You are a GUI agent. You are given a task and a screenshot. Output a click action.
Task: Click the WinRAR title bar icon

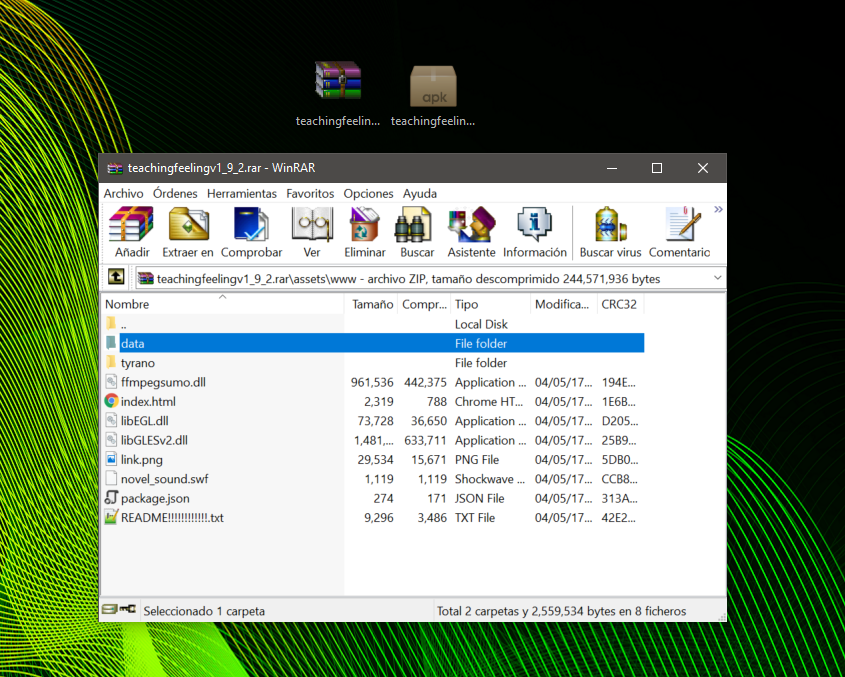pyautogui.click(x=114, y=168)
